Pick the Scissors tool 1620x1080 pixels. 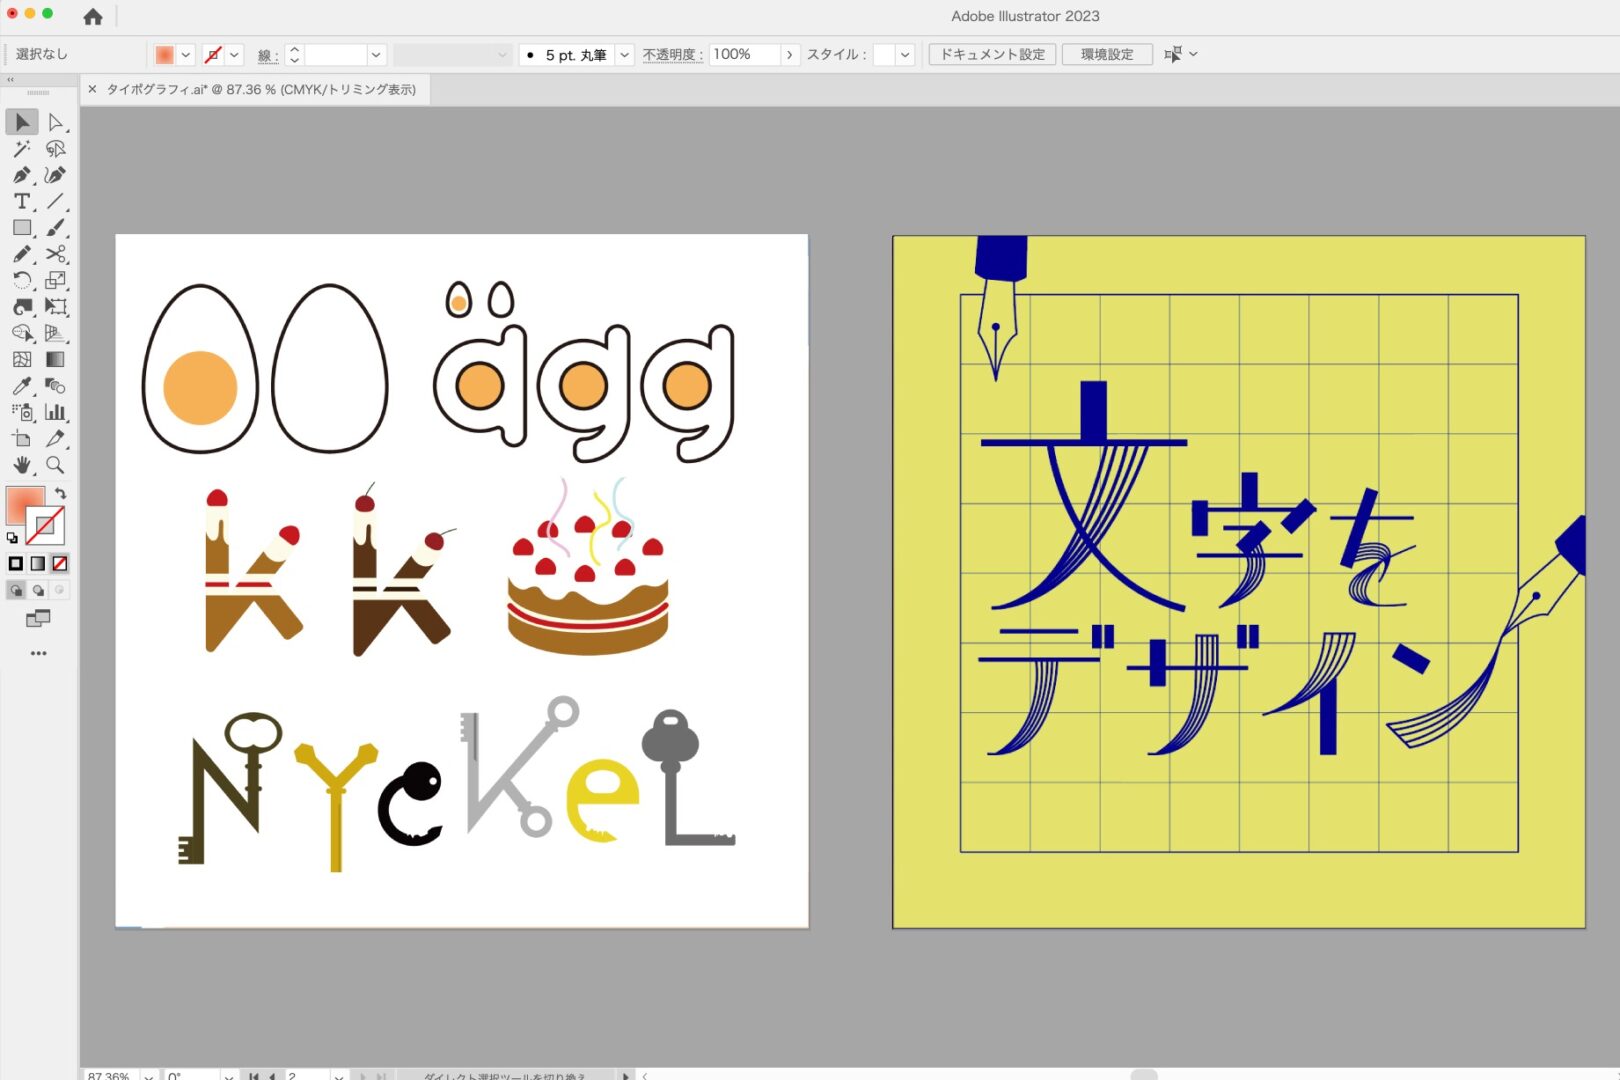pyautogui.click(x=56, y=254)
